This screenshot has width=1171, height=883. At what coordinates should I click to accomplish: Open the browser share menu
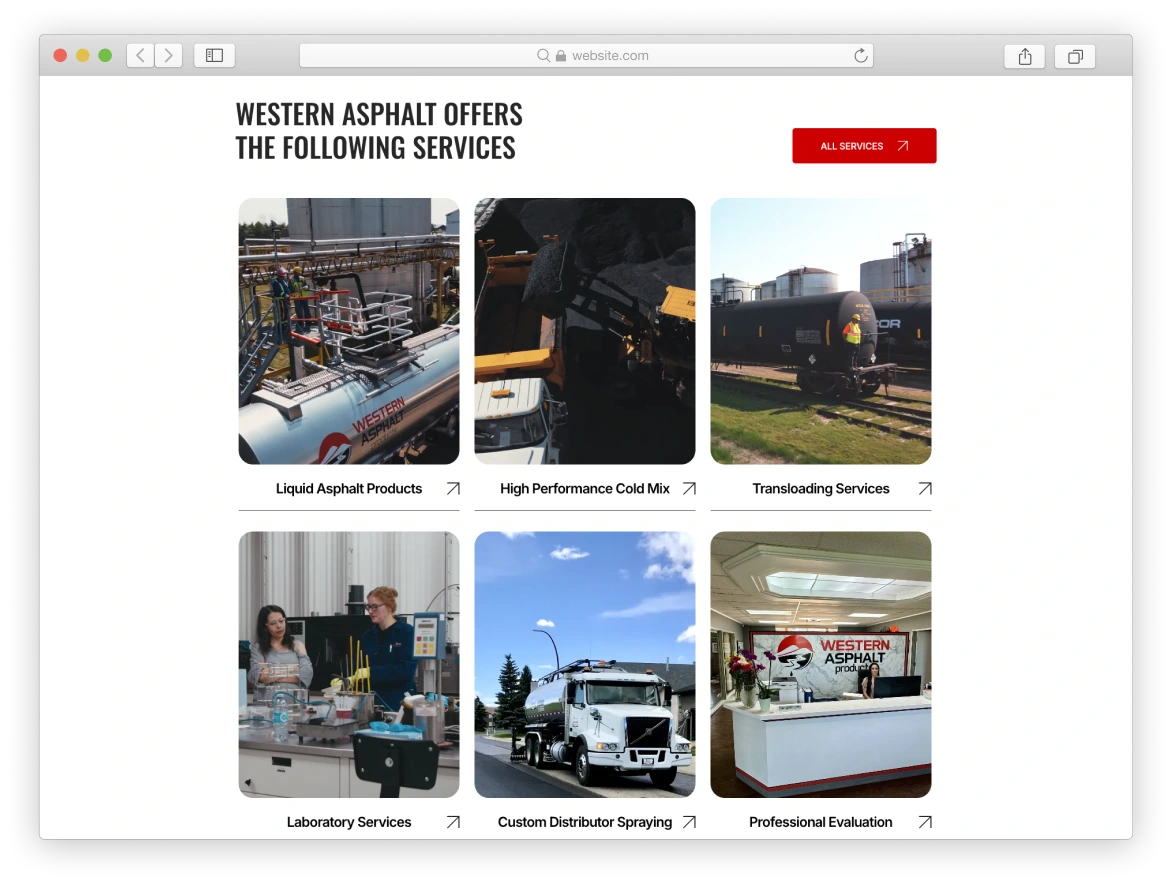coord(1025,56)
